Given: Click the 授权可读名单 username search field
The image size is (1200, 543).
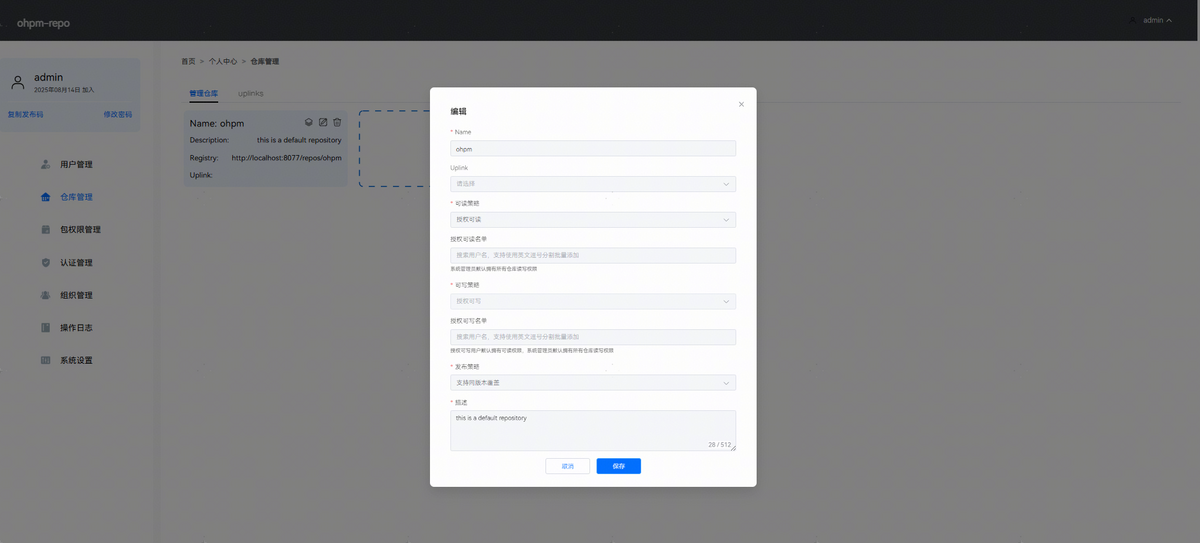Looking at the screenshot, I should point(593,255).
